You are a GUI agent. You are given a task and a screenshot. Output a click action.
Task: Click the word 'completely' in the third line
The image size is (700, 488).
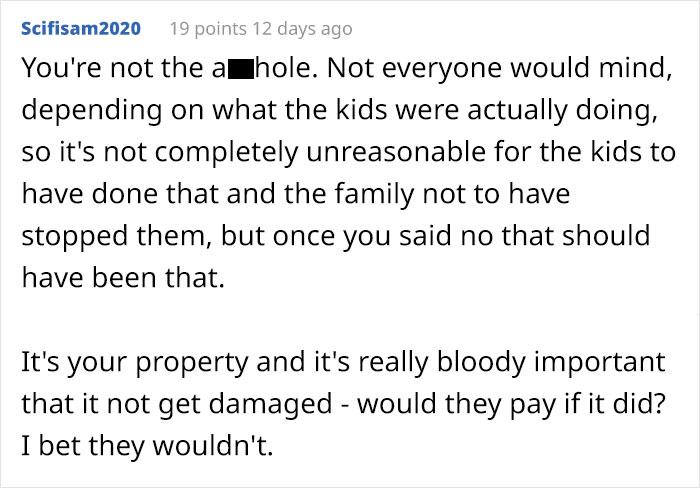pyautogui.click(x=226, y=153)
